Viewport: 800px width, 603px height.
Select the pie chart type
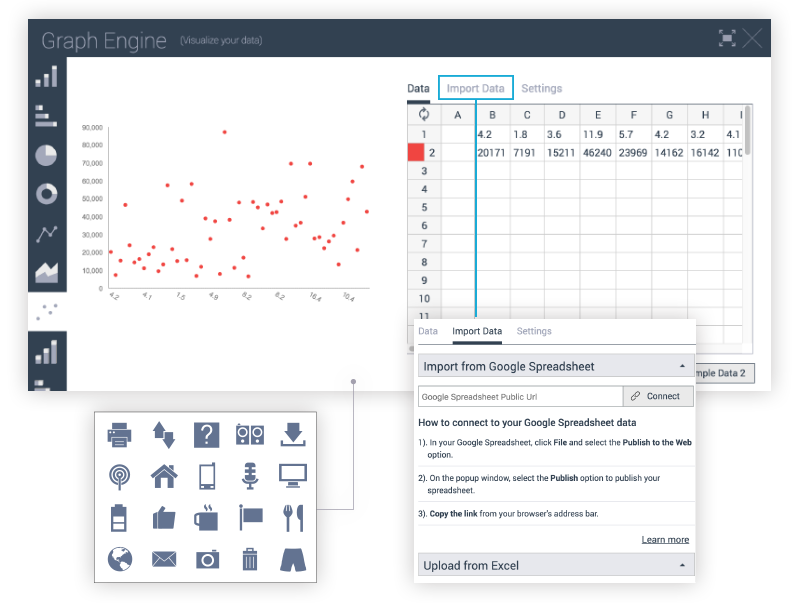point(47,154)
